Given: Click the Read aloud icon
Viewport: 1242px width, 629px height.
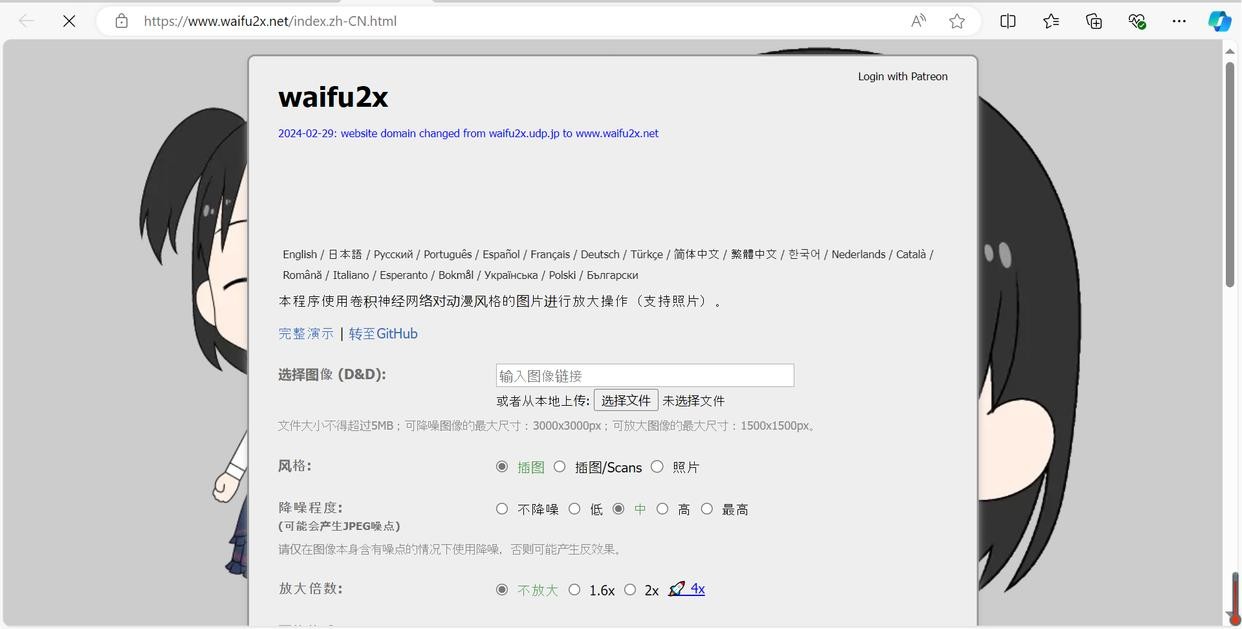Looking at the screenshot, I should pyautogui.click(x=918, y=21).
